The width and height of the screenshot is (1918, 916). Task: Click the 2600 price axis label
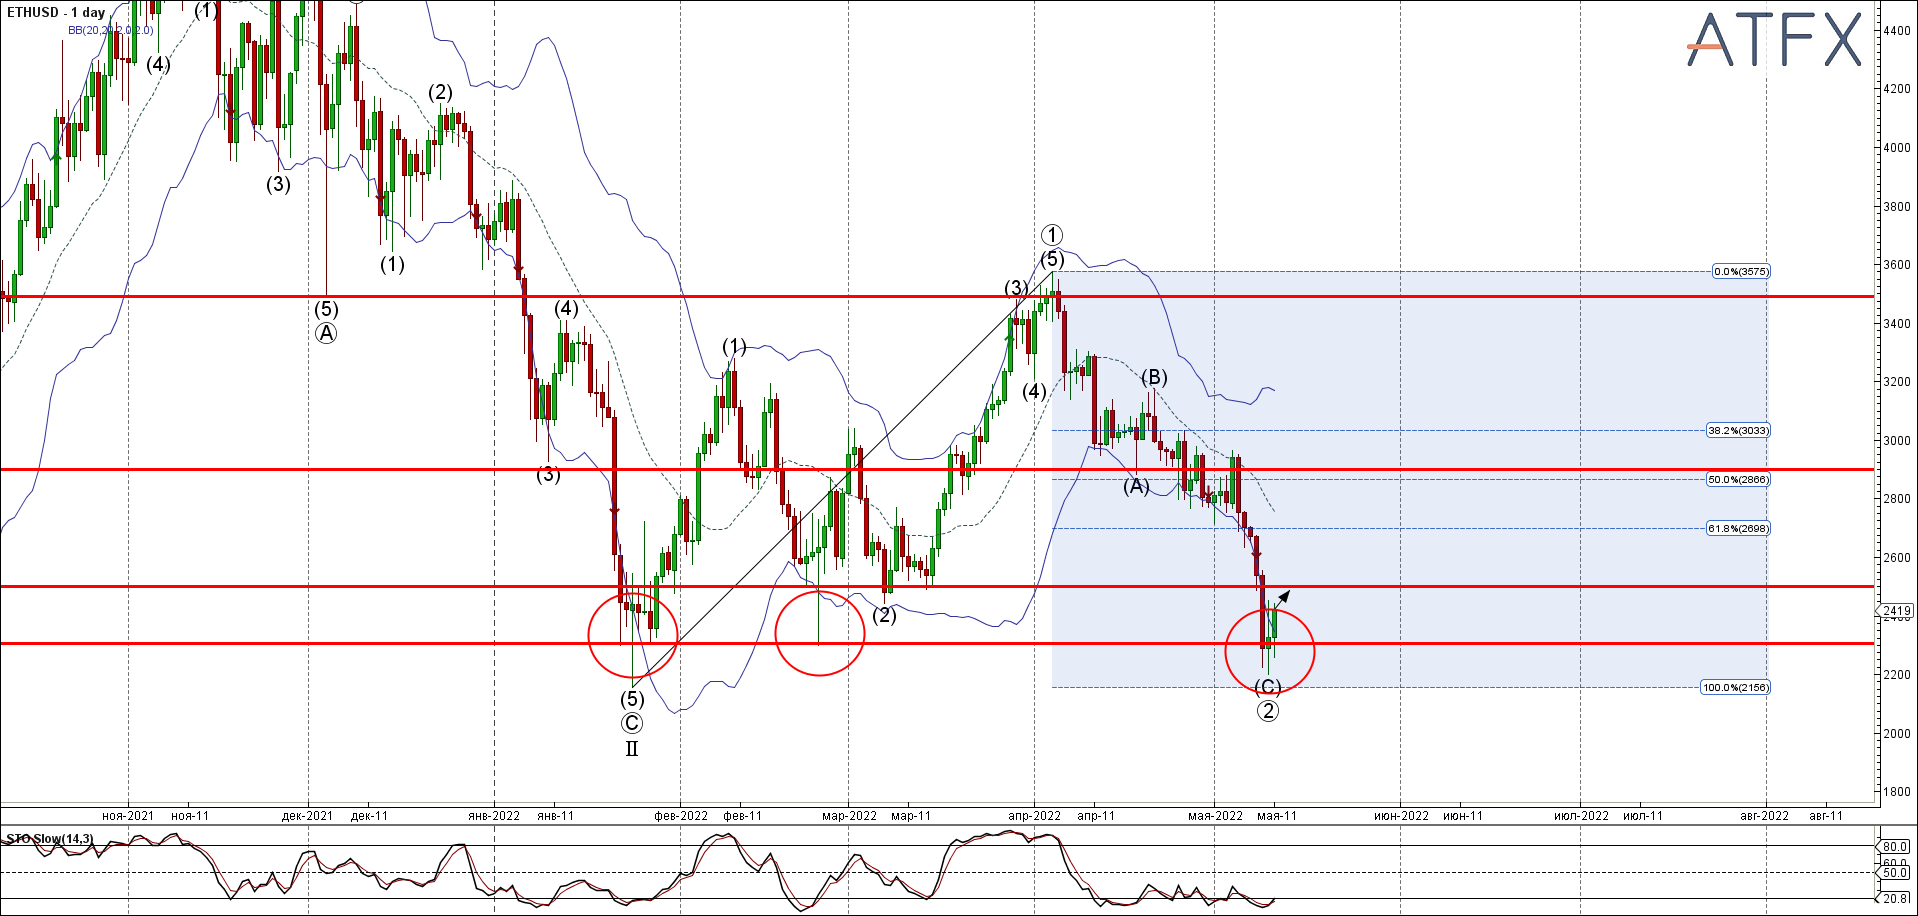1896,557
